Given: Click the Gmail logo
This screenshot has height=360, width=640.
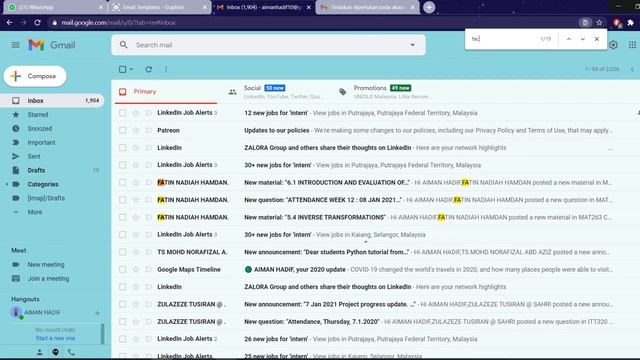Looking at the screenshot, I should pyautogui.click(x=52, y=45).
